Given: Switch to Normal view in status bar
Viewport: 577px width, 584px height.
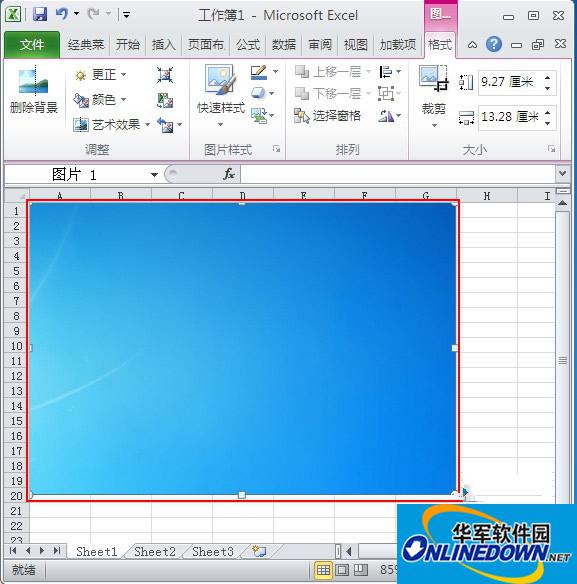Looking at the screenshot, I should click(323, 570).
